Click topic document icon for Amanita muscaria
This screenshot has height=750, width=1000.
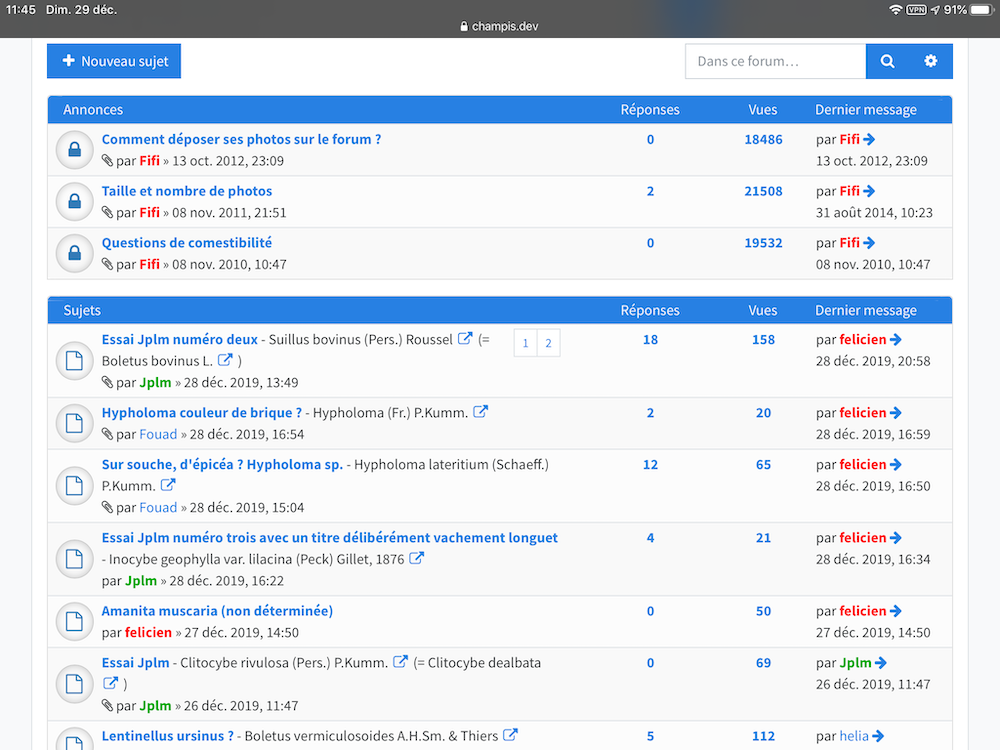click(x=74, y=622)
